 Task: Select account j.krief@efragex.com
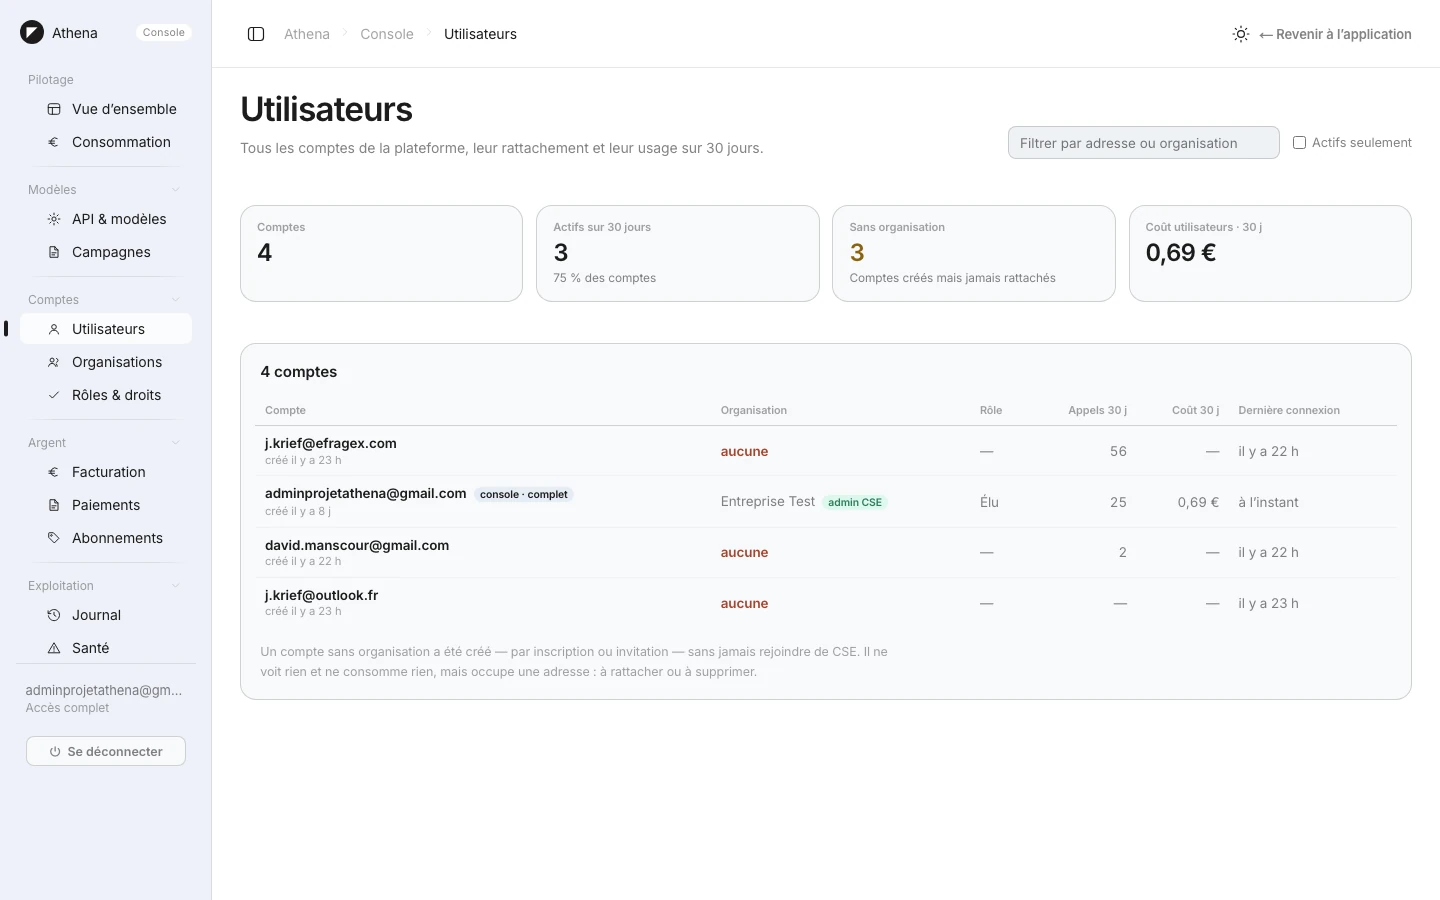331,443
